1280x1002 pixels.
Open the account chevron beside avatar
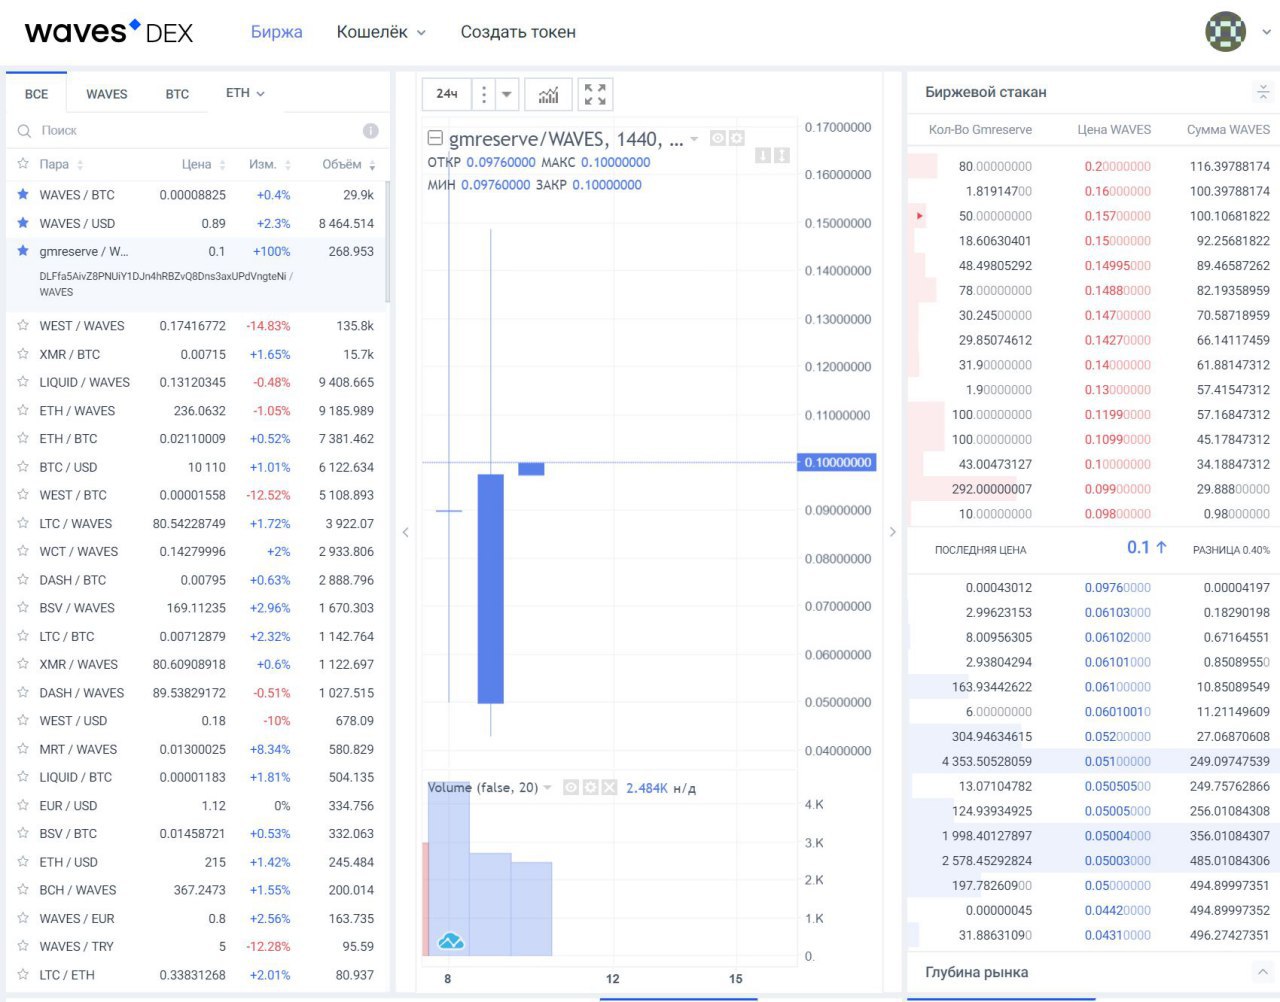coord(1265,32)
